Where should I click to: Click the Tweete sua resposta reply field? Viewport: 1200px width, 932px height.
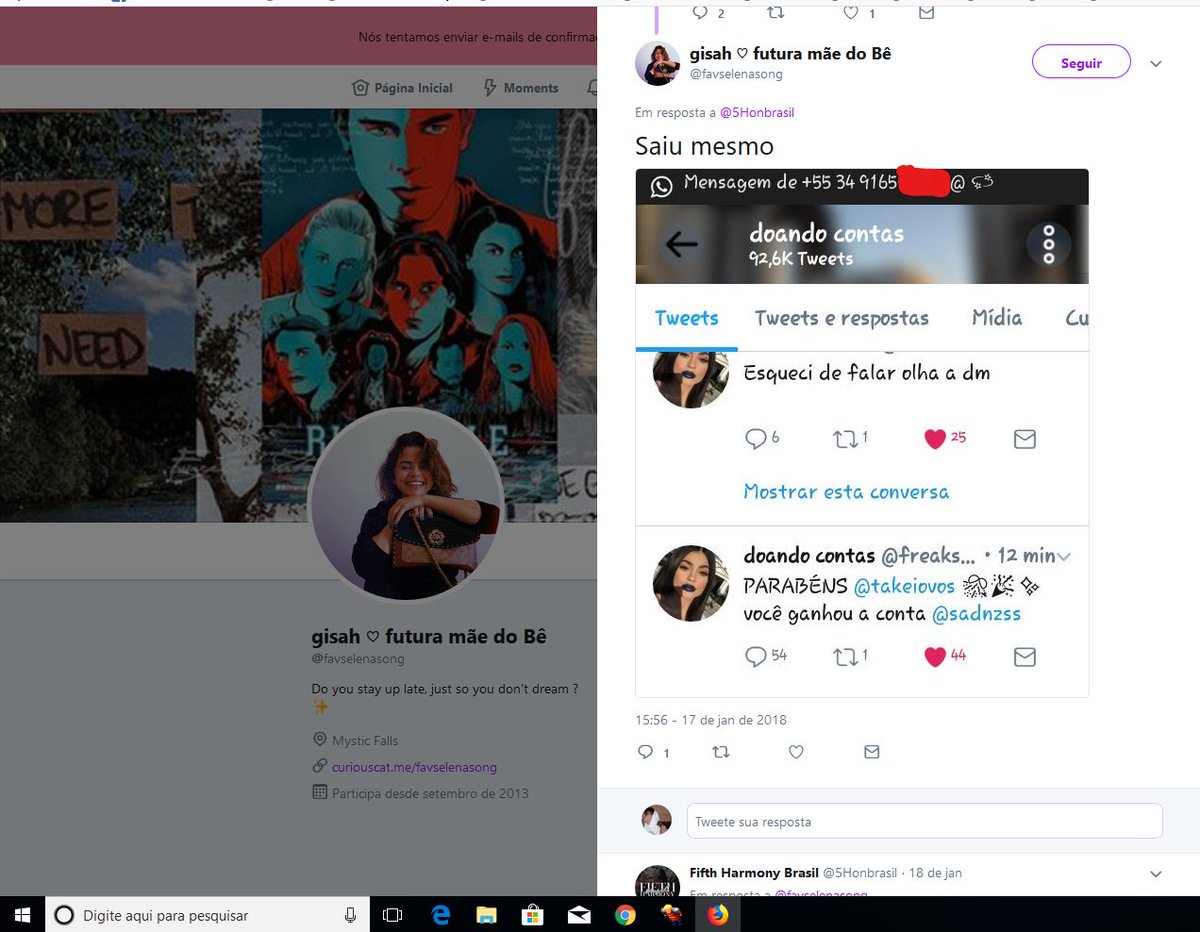(x=924, y=821)
